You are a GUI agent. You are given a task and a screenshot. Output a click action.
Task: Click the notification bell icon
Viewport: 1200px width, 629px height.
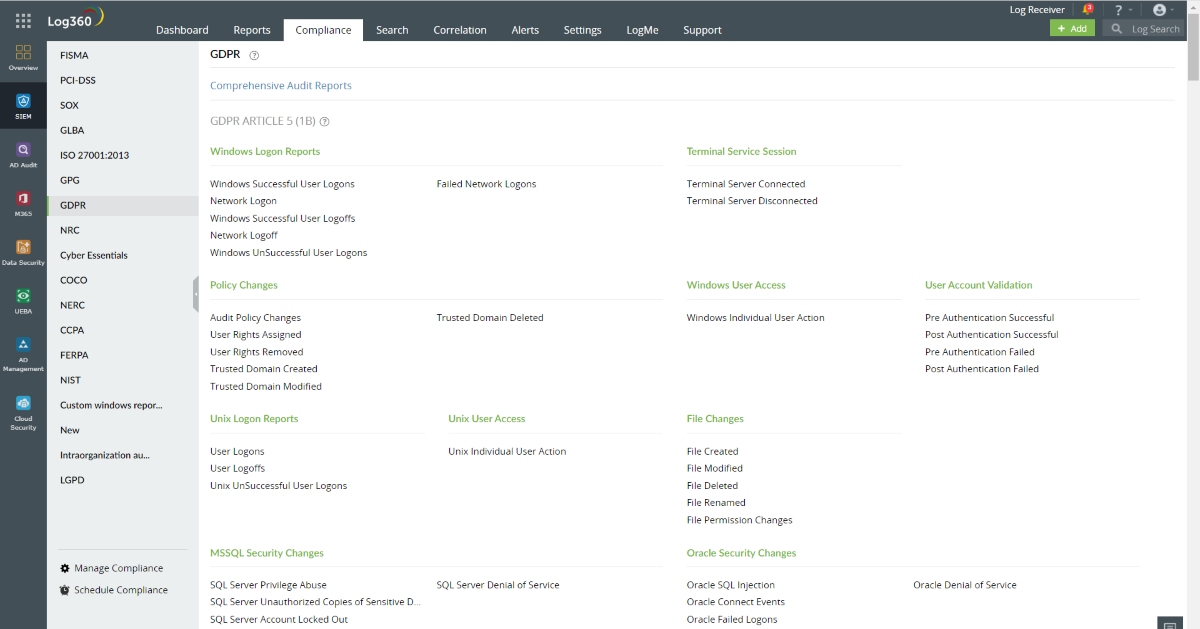click(x=1088, y=10)
